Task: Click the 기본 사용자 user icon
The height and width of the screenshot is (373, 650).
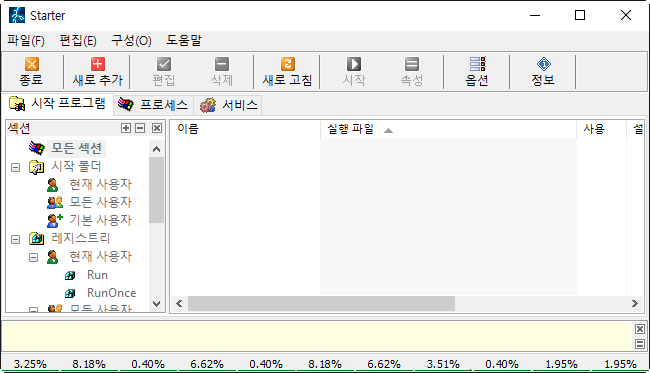Action: click(55, 220)
